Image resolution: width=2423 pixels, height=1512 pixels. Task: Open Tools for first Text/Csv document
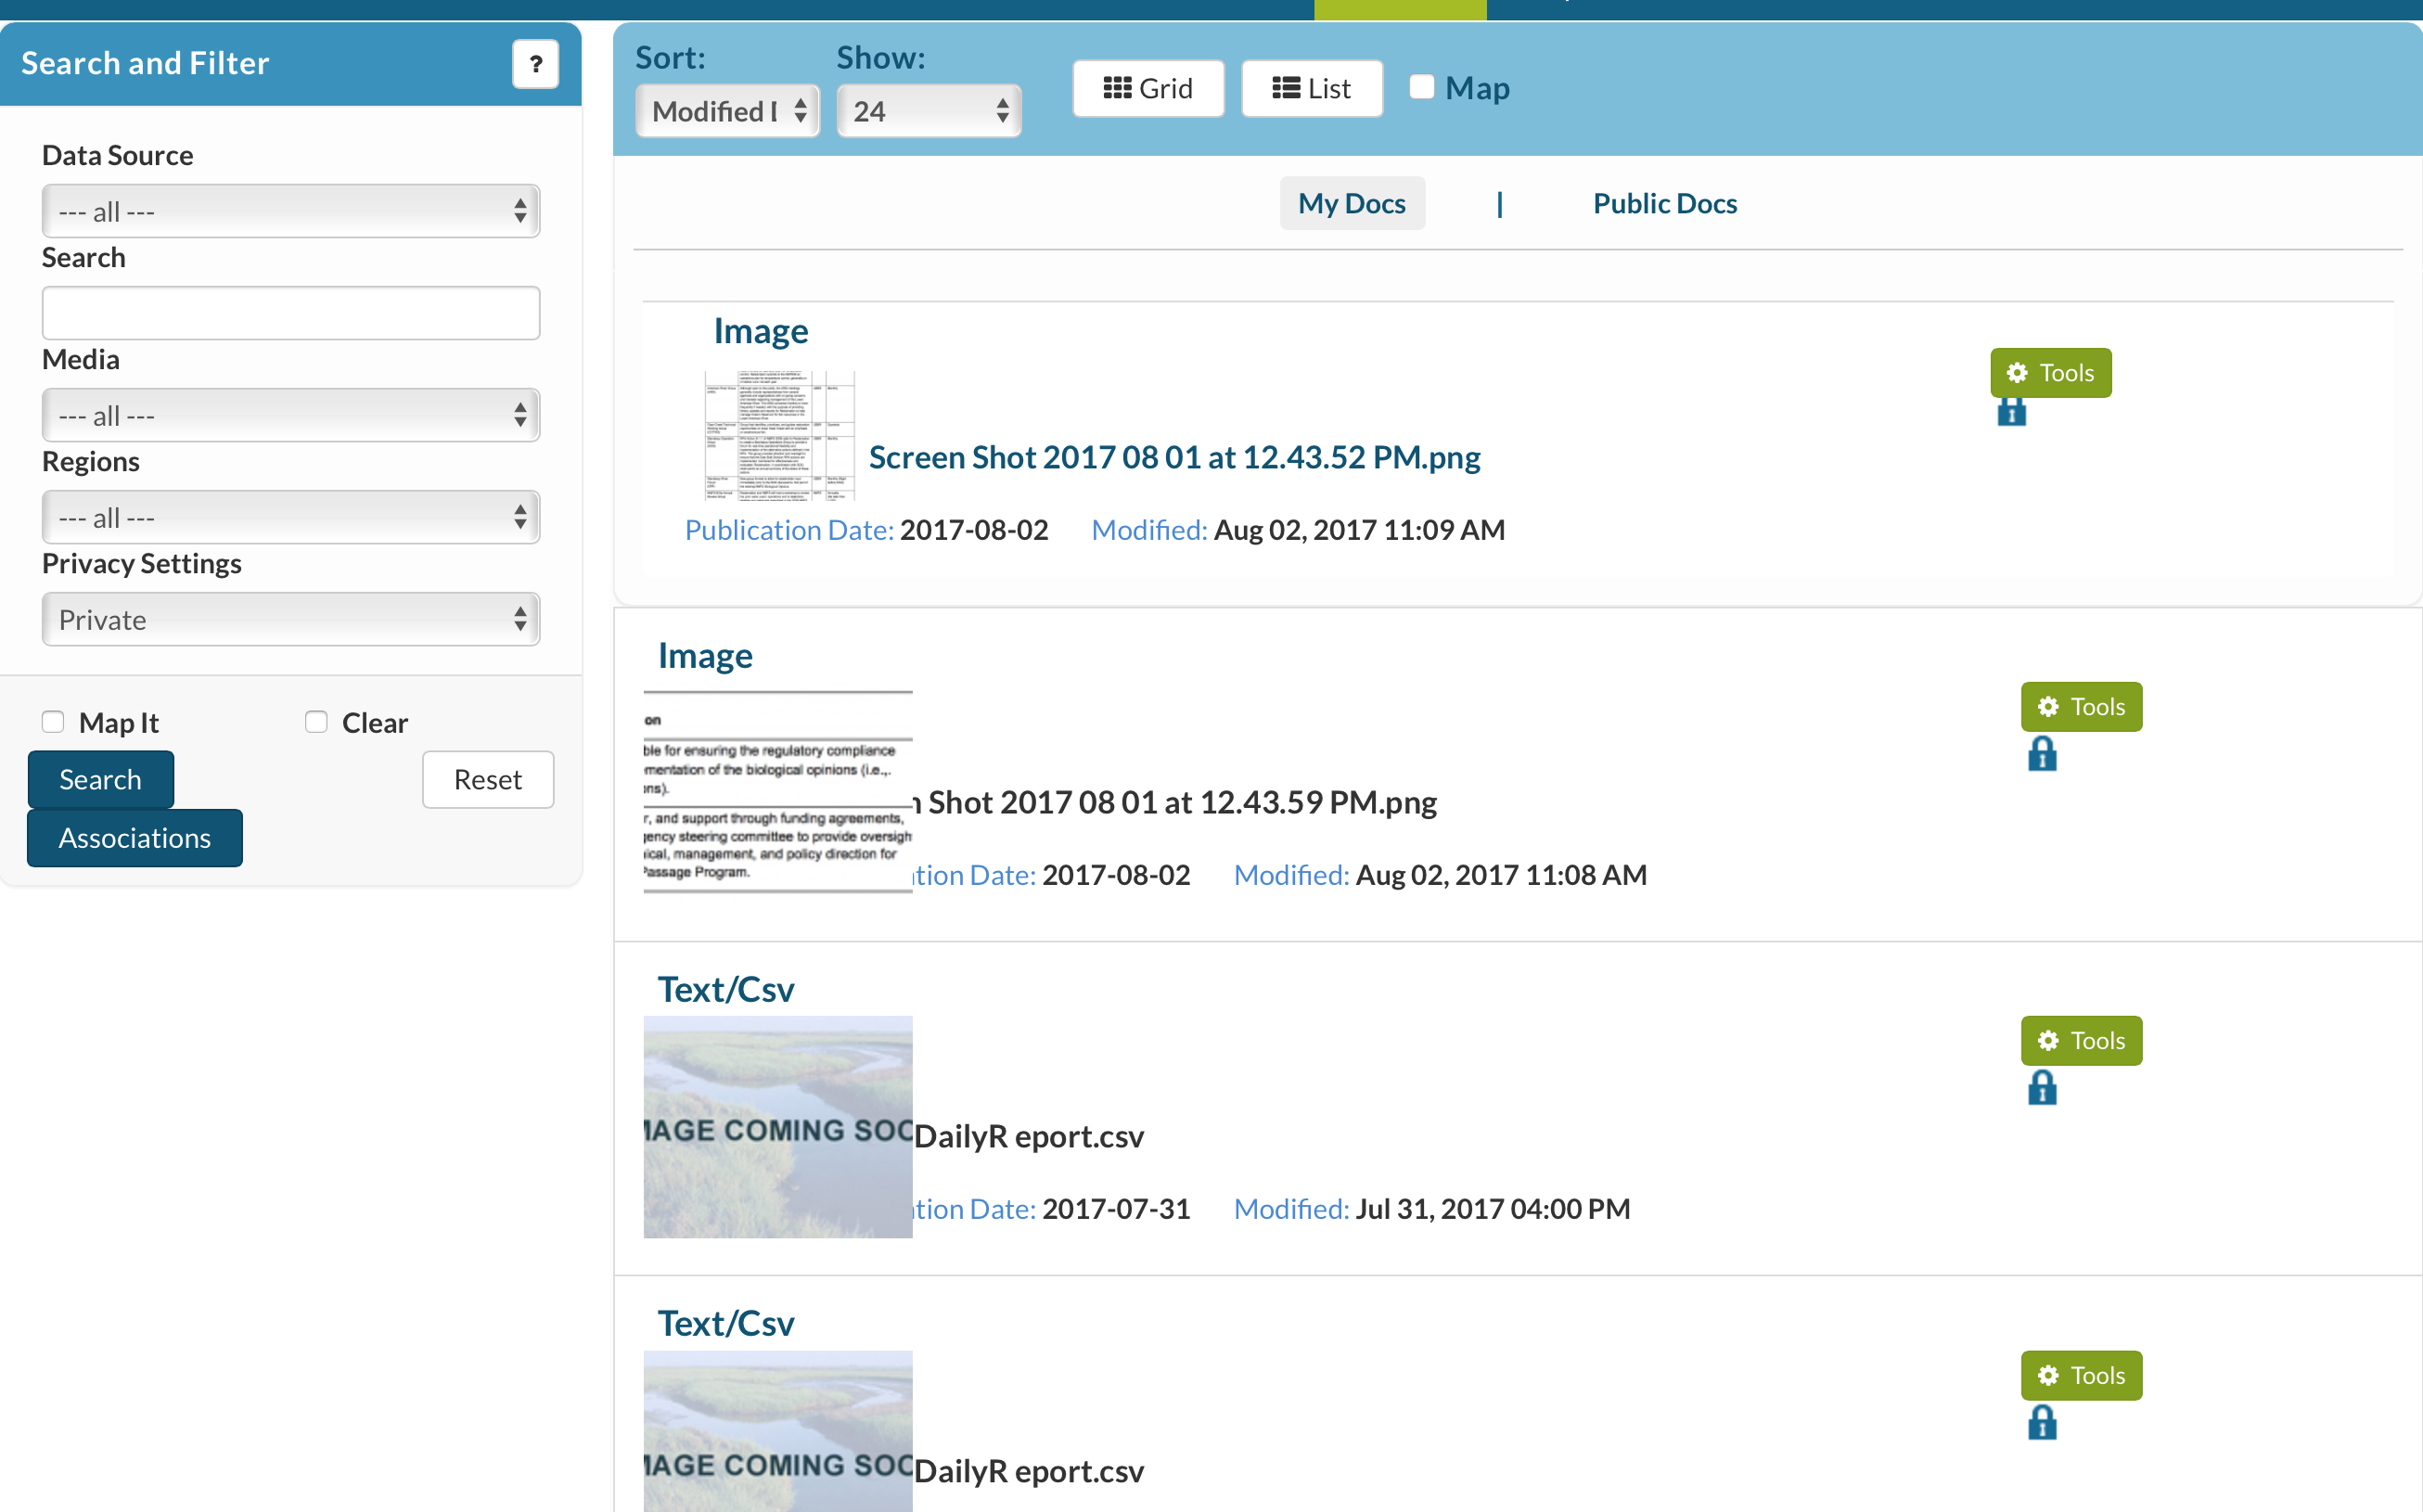click(x=2081, y=1041)
